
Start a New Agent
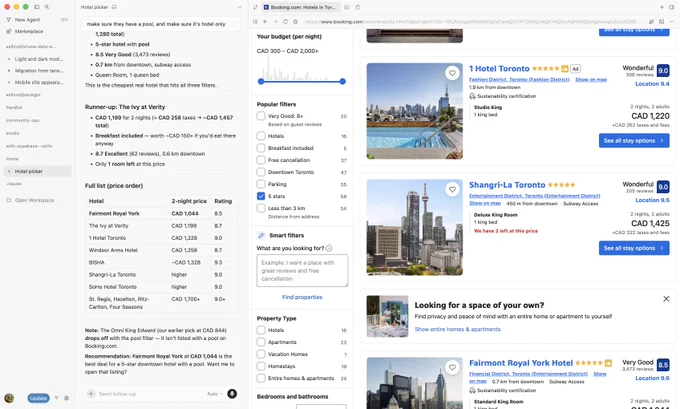tap(27, 20)
